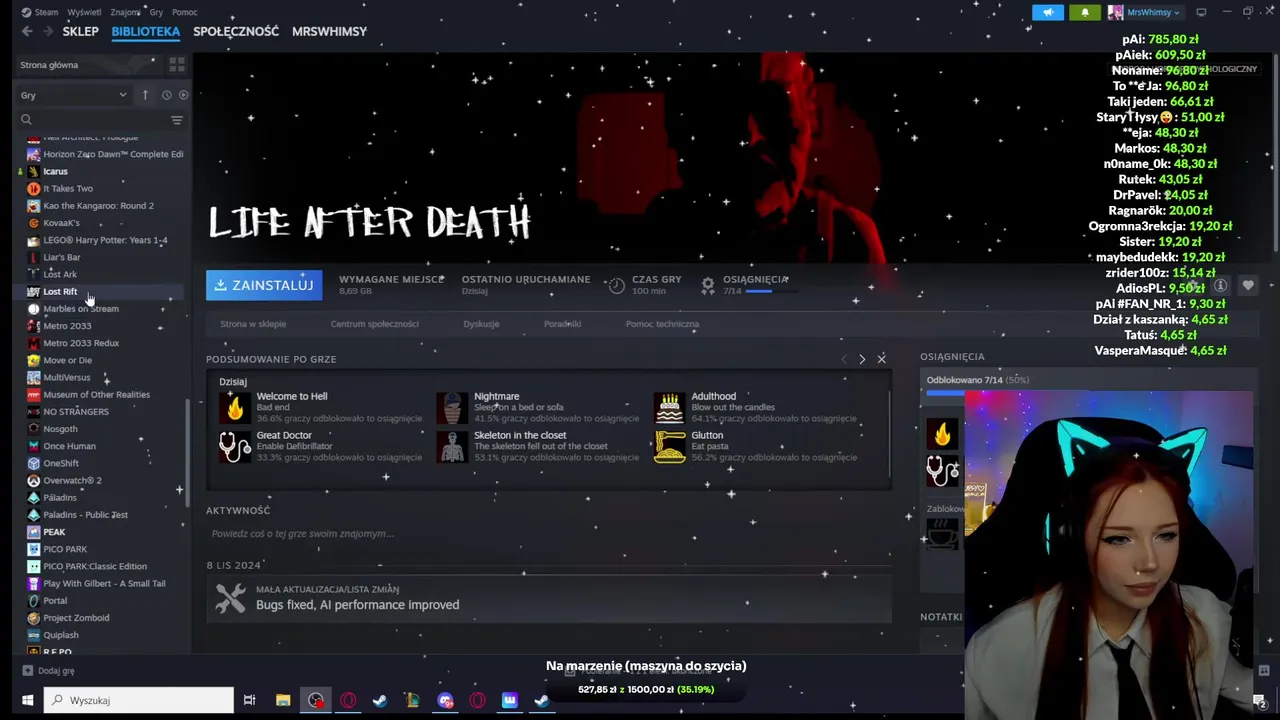Open advanced library filter options icon

pyautogui.click(x=177, y=120)
